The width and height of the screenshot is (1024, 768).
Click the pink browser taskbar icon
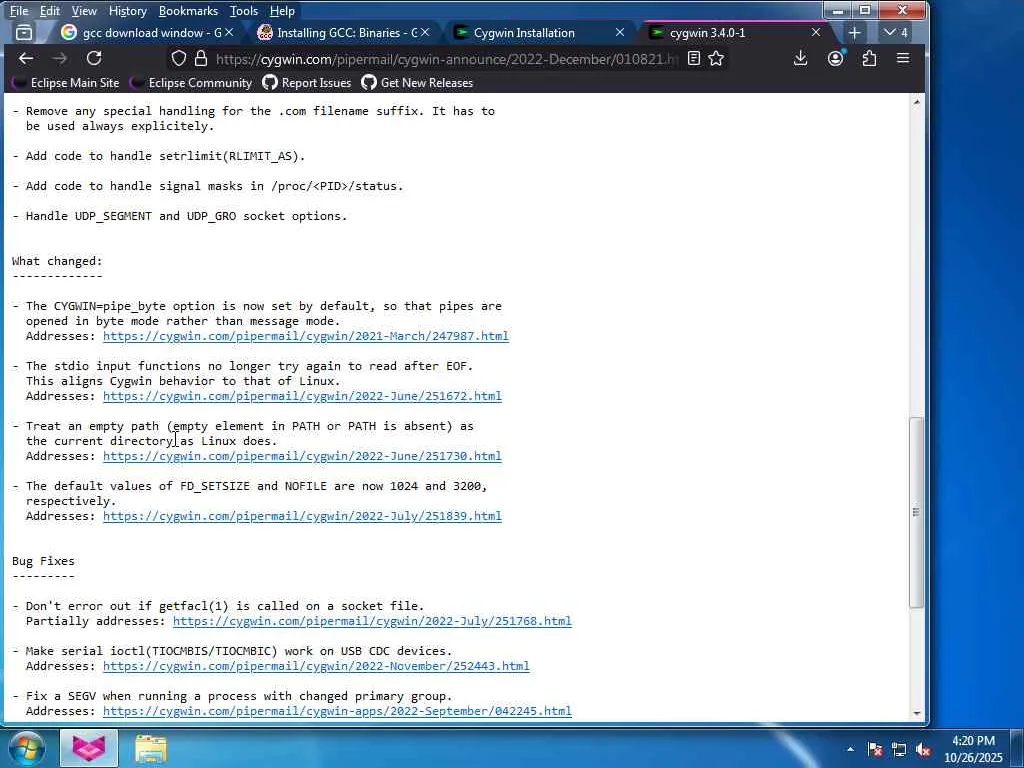pos(89,748)
